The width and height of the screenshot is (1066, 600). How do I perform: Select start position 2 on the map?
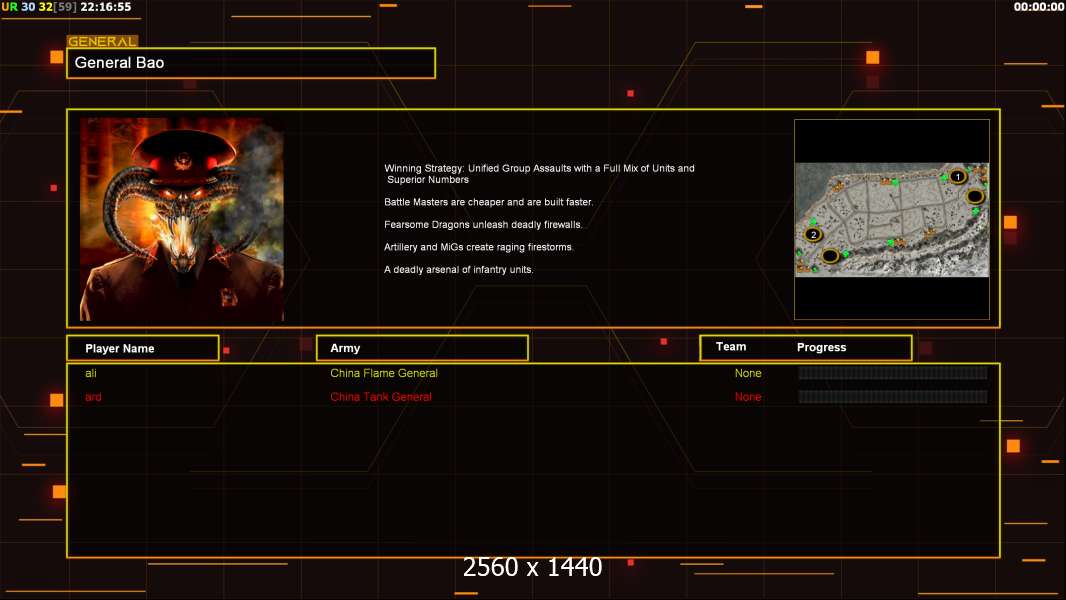[x=813, y=234]
